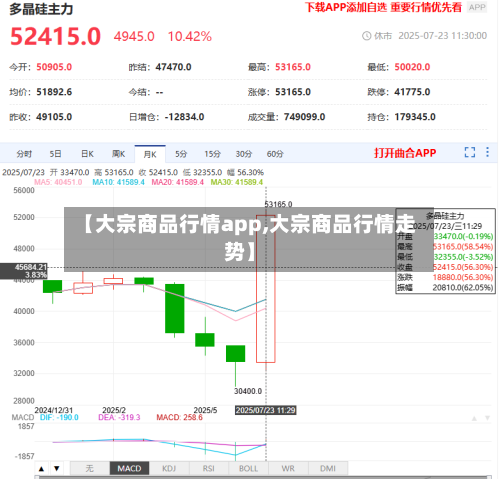Click the 日增仓 value -12834.0
This screenshot has width=500, height=479.
pyautogui.click(x=184, y=117)
